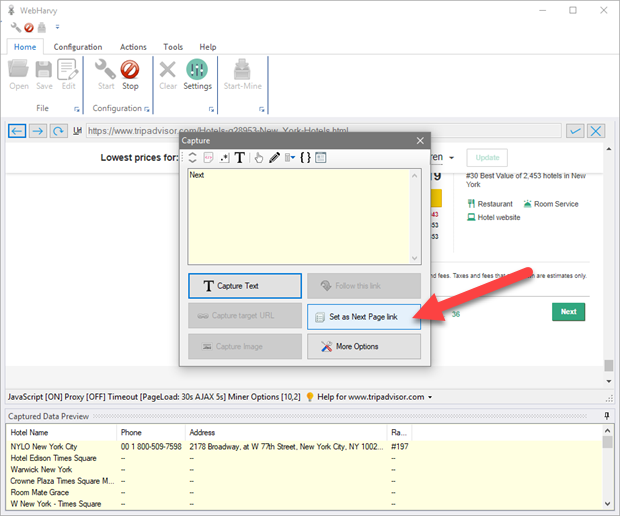Viewport: 620px width, 516px height.
Task: Click Set as Next Page link button
Action: (x=362, y=316)
